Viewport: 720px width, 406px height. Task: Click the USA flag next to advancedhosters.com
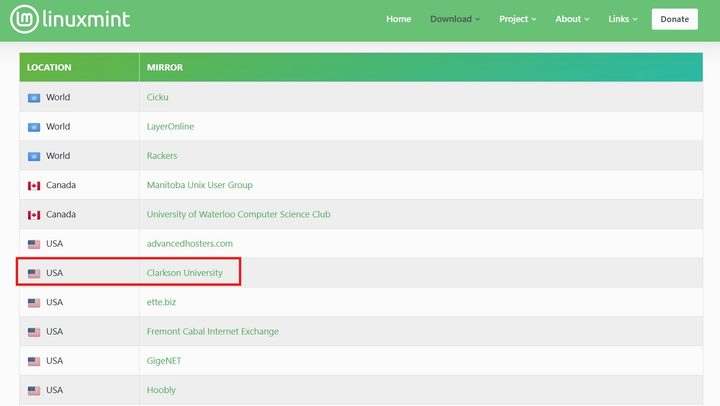pos(34,244)
